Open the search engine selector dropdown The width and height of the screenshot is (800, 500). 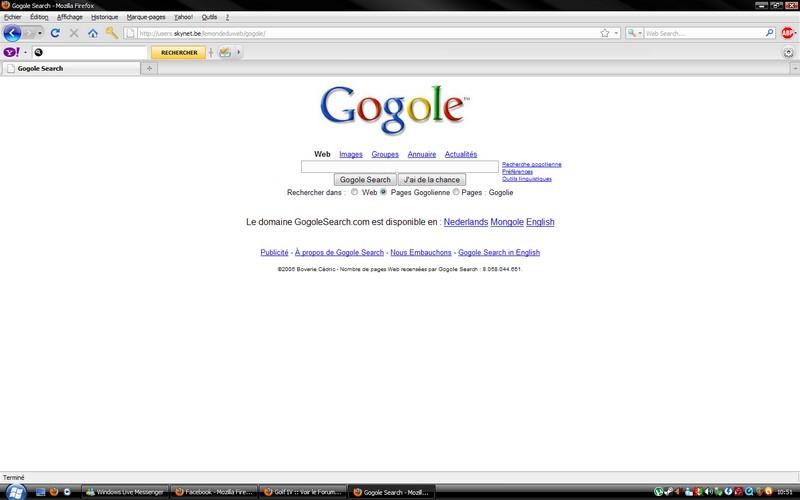tap(634, 33)
